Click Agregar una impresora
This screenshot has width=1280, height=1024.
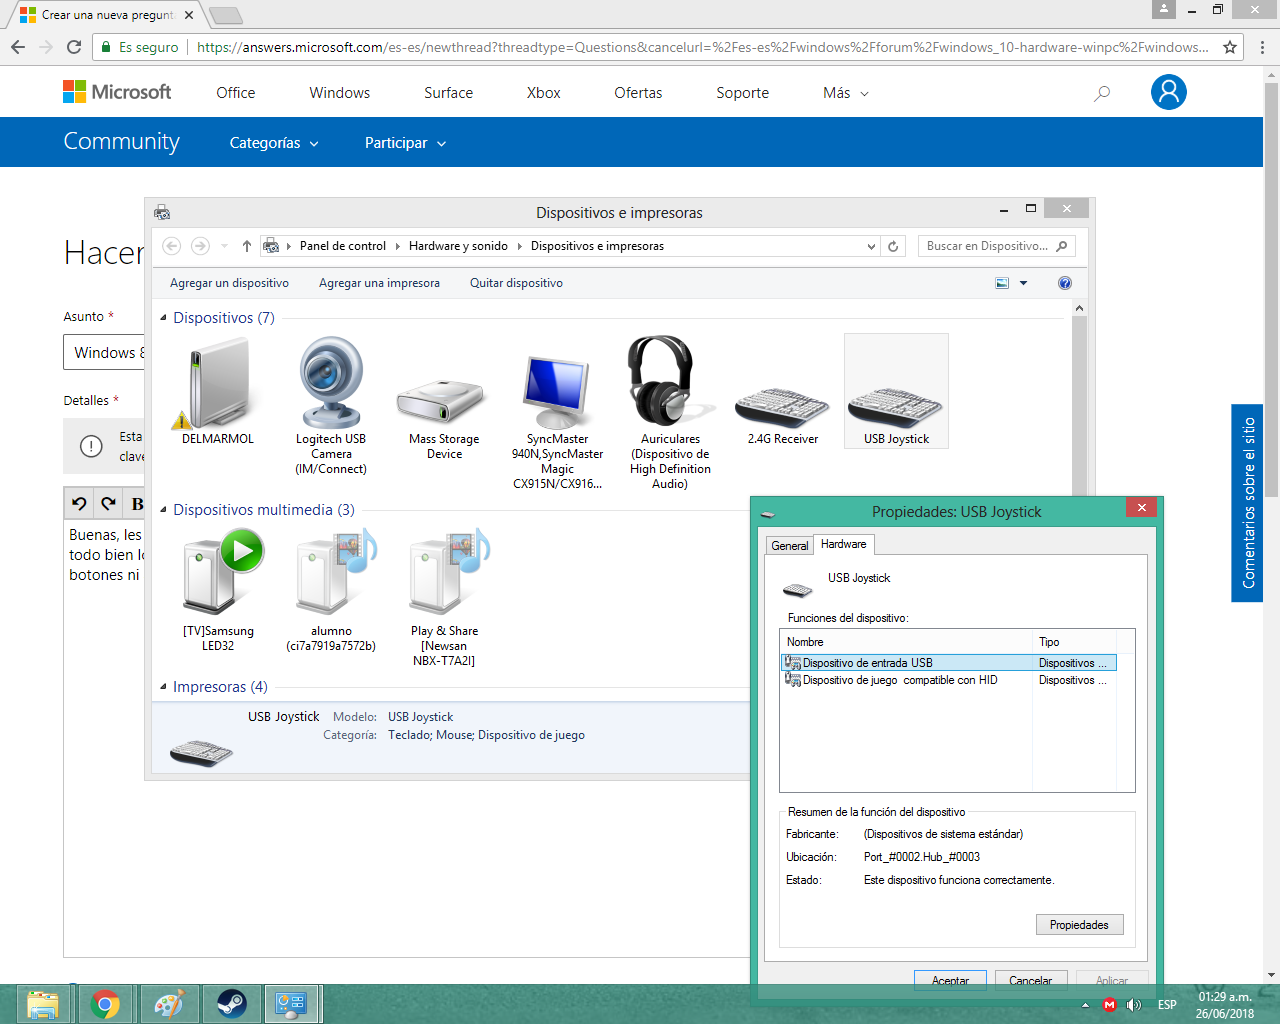pyautogui.click(x=379, y=283)
